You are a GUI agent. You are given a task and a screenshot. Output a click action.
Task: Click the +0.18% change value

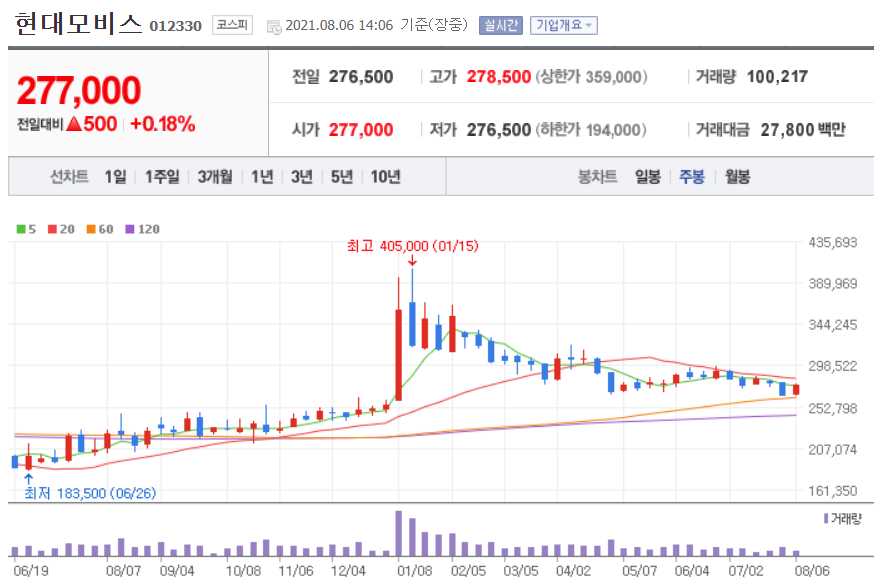click(x=162, y=124)
